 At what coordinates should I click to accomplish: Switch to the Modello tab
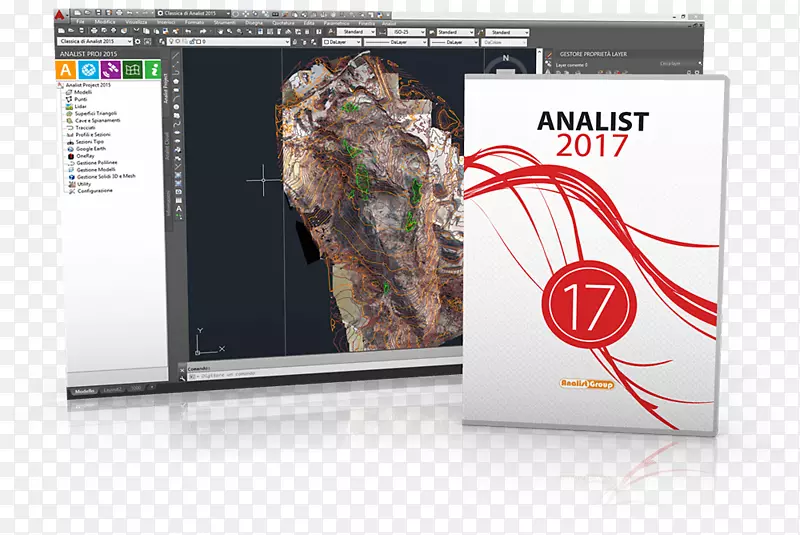(x=85, y=391)
